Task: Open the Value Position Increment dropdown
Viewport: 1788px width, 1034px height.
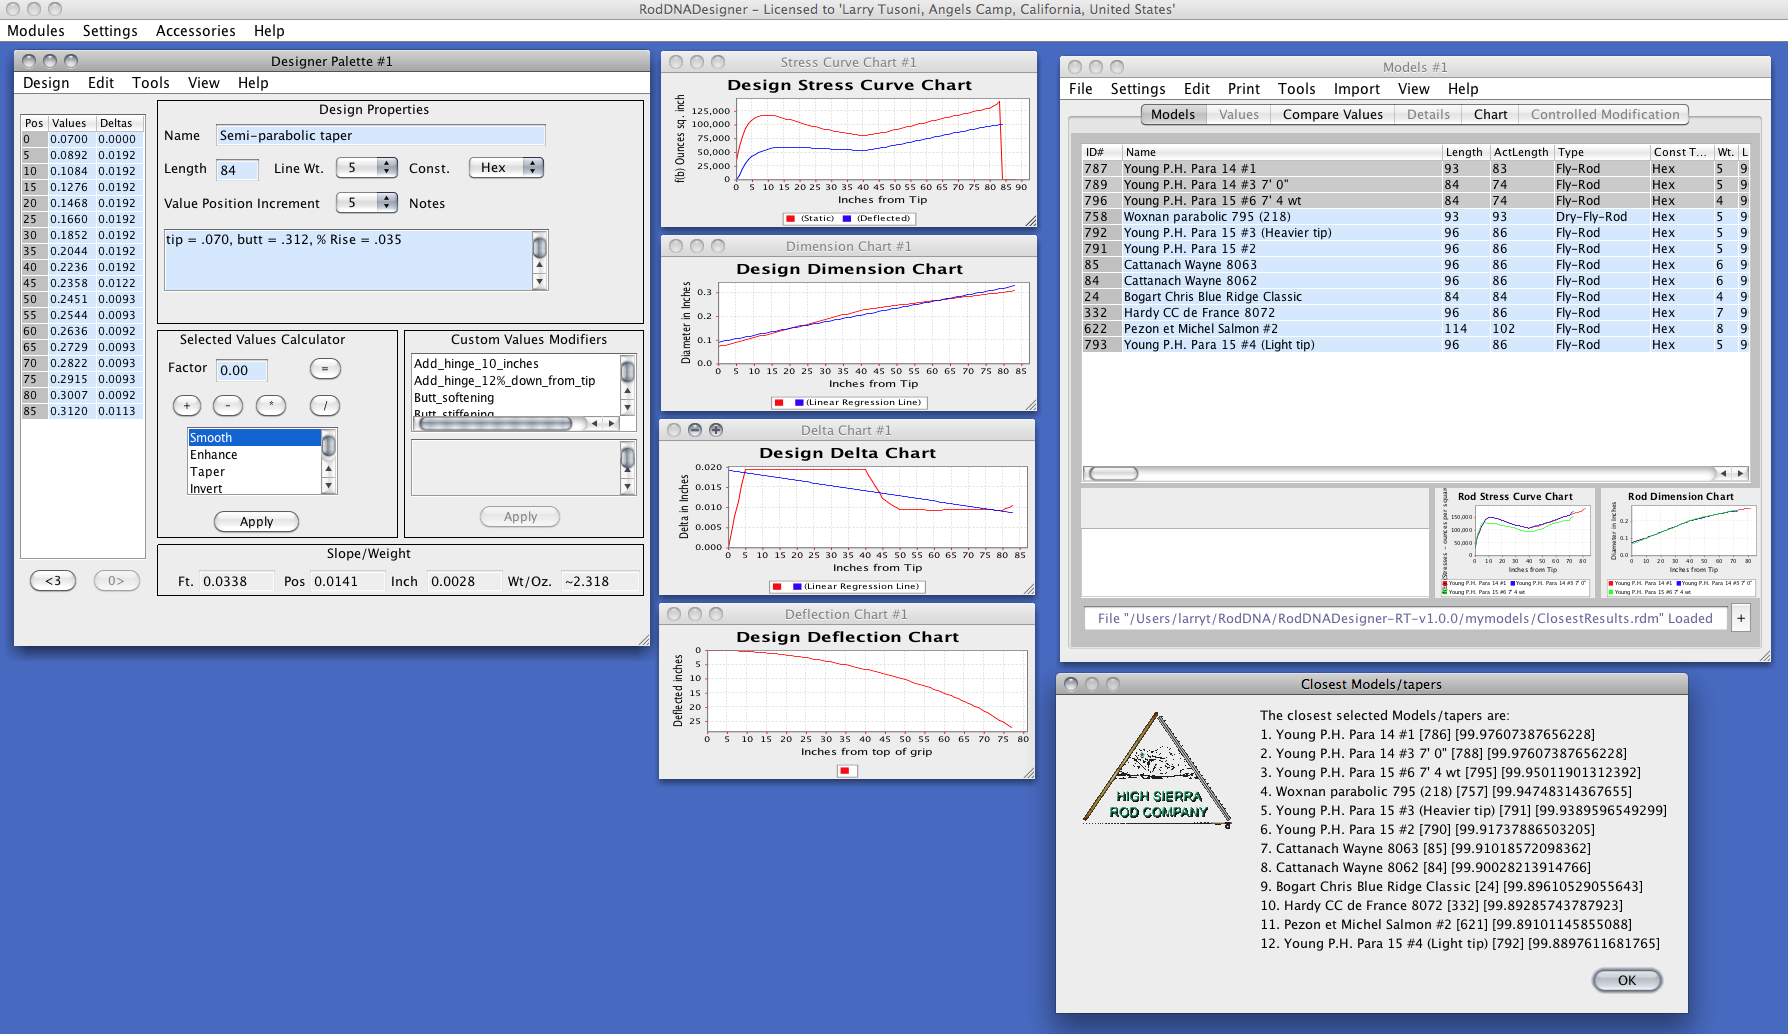Action: (x=367, y=203)
